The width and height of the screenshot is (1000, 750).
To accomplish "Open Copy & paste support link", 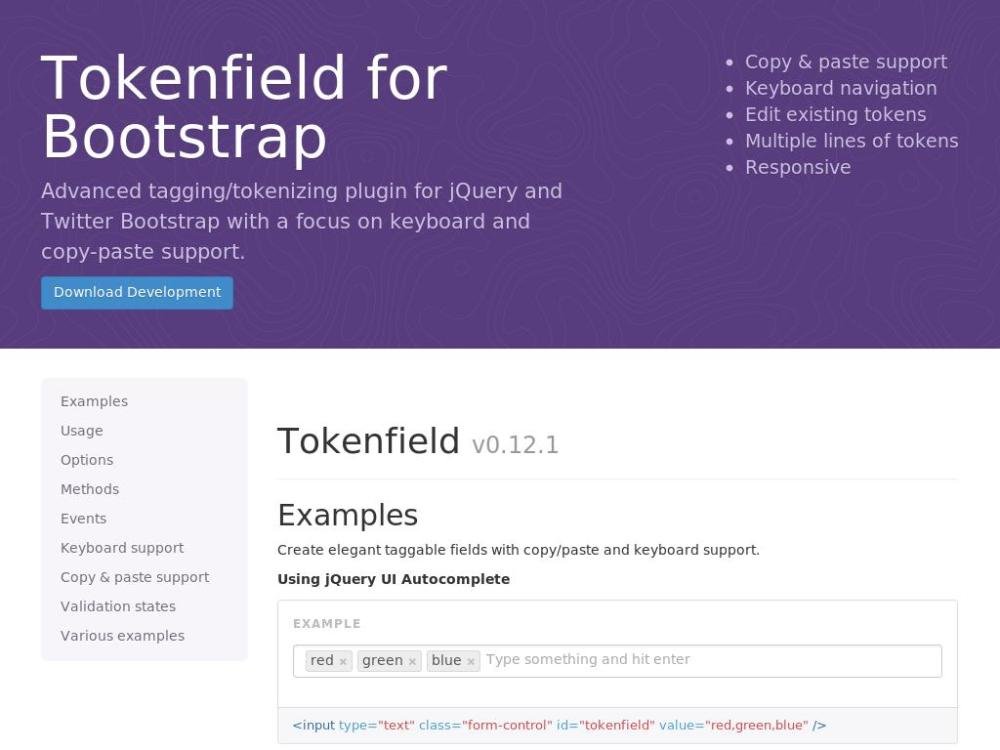I will tap(135, 577).
